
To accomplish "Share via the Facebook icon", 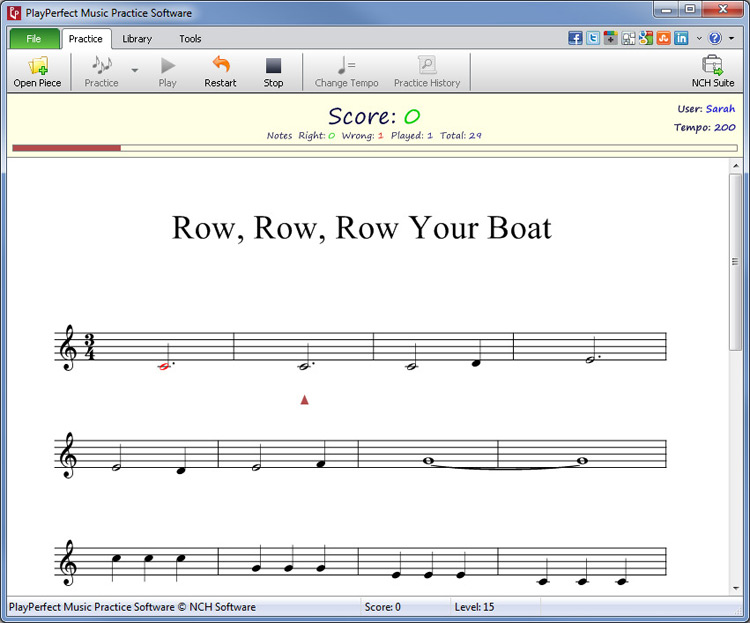I will [x=576, y=38].
